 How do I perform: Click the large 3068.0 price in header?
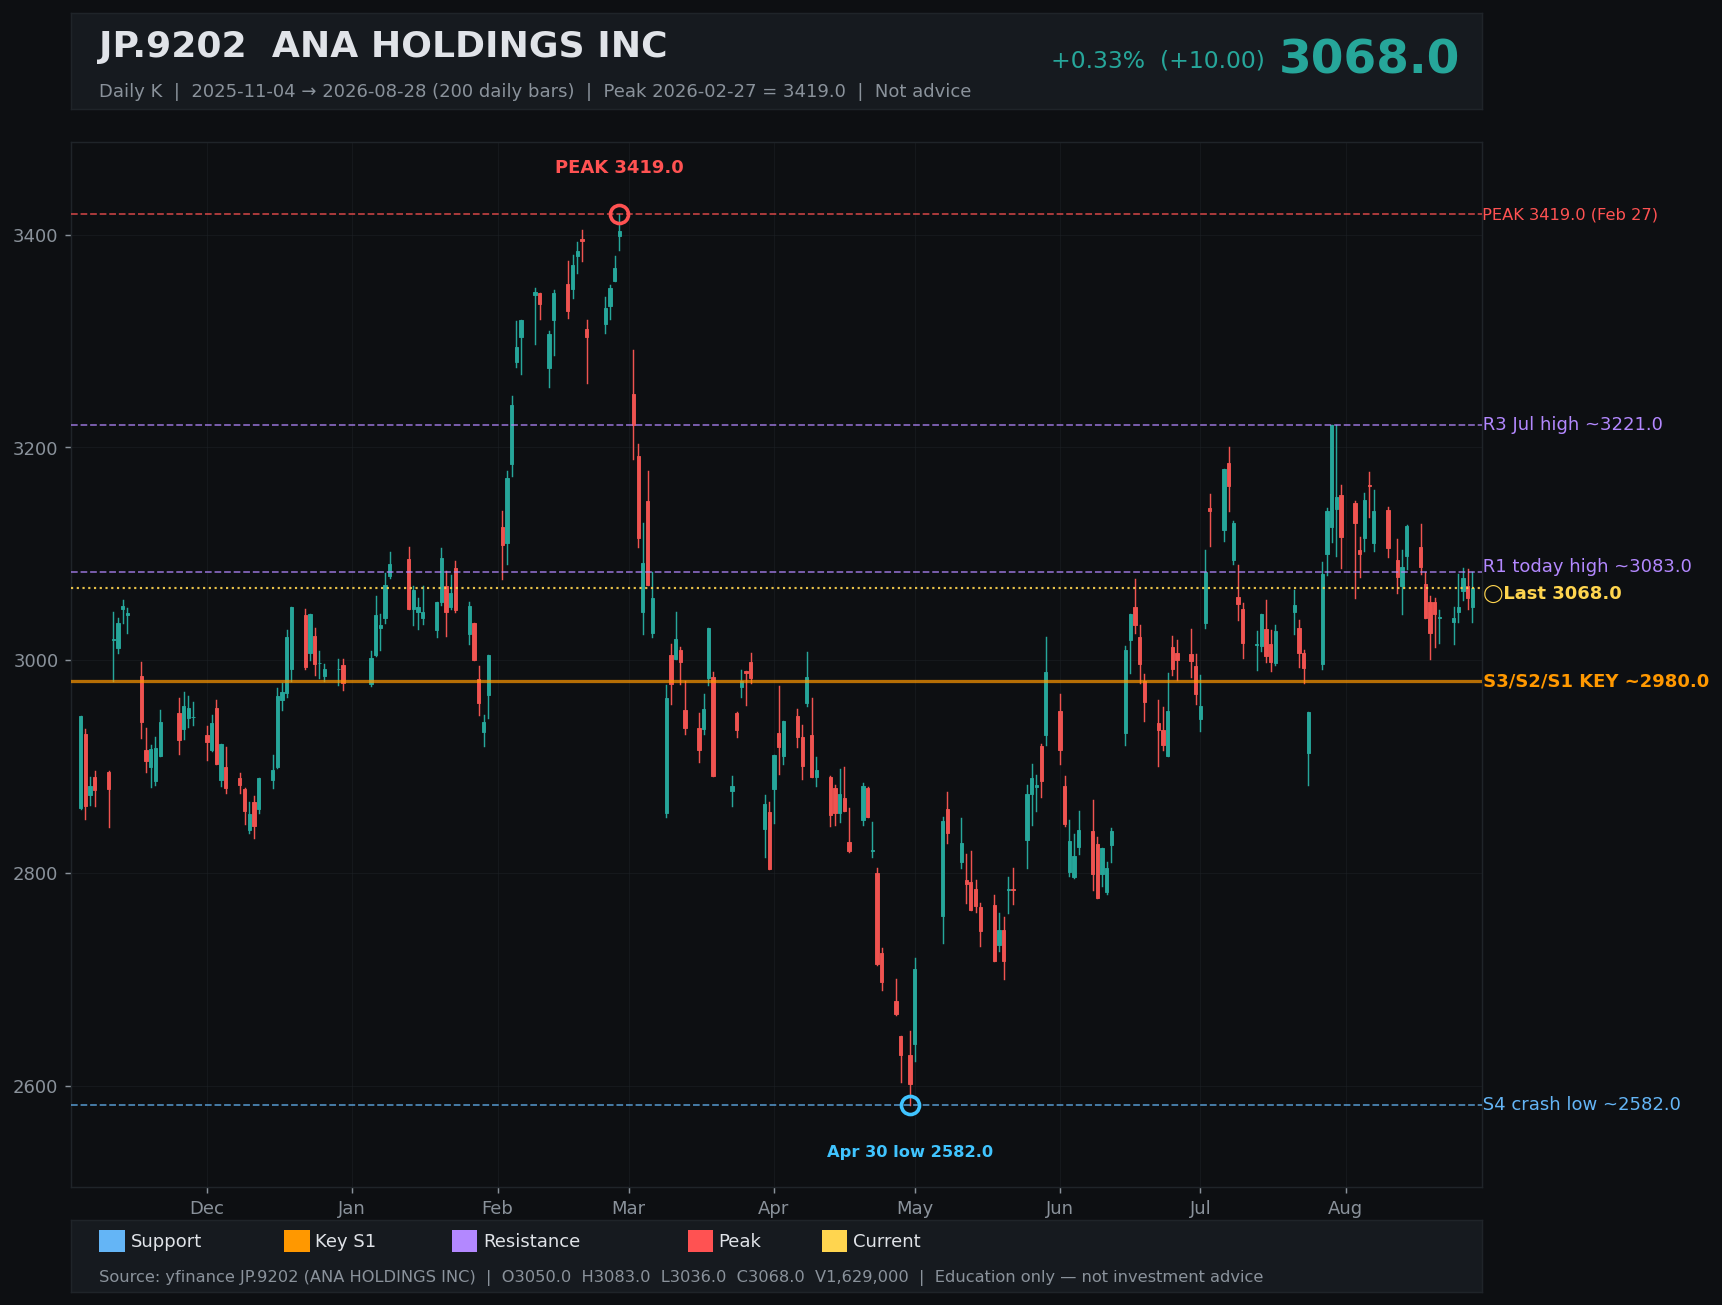click(x=1369, y=58)
